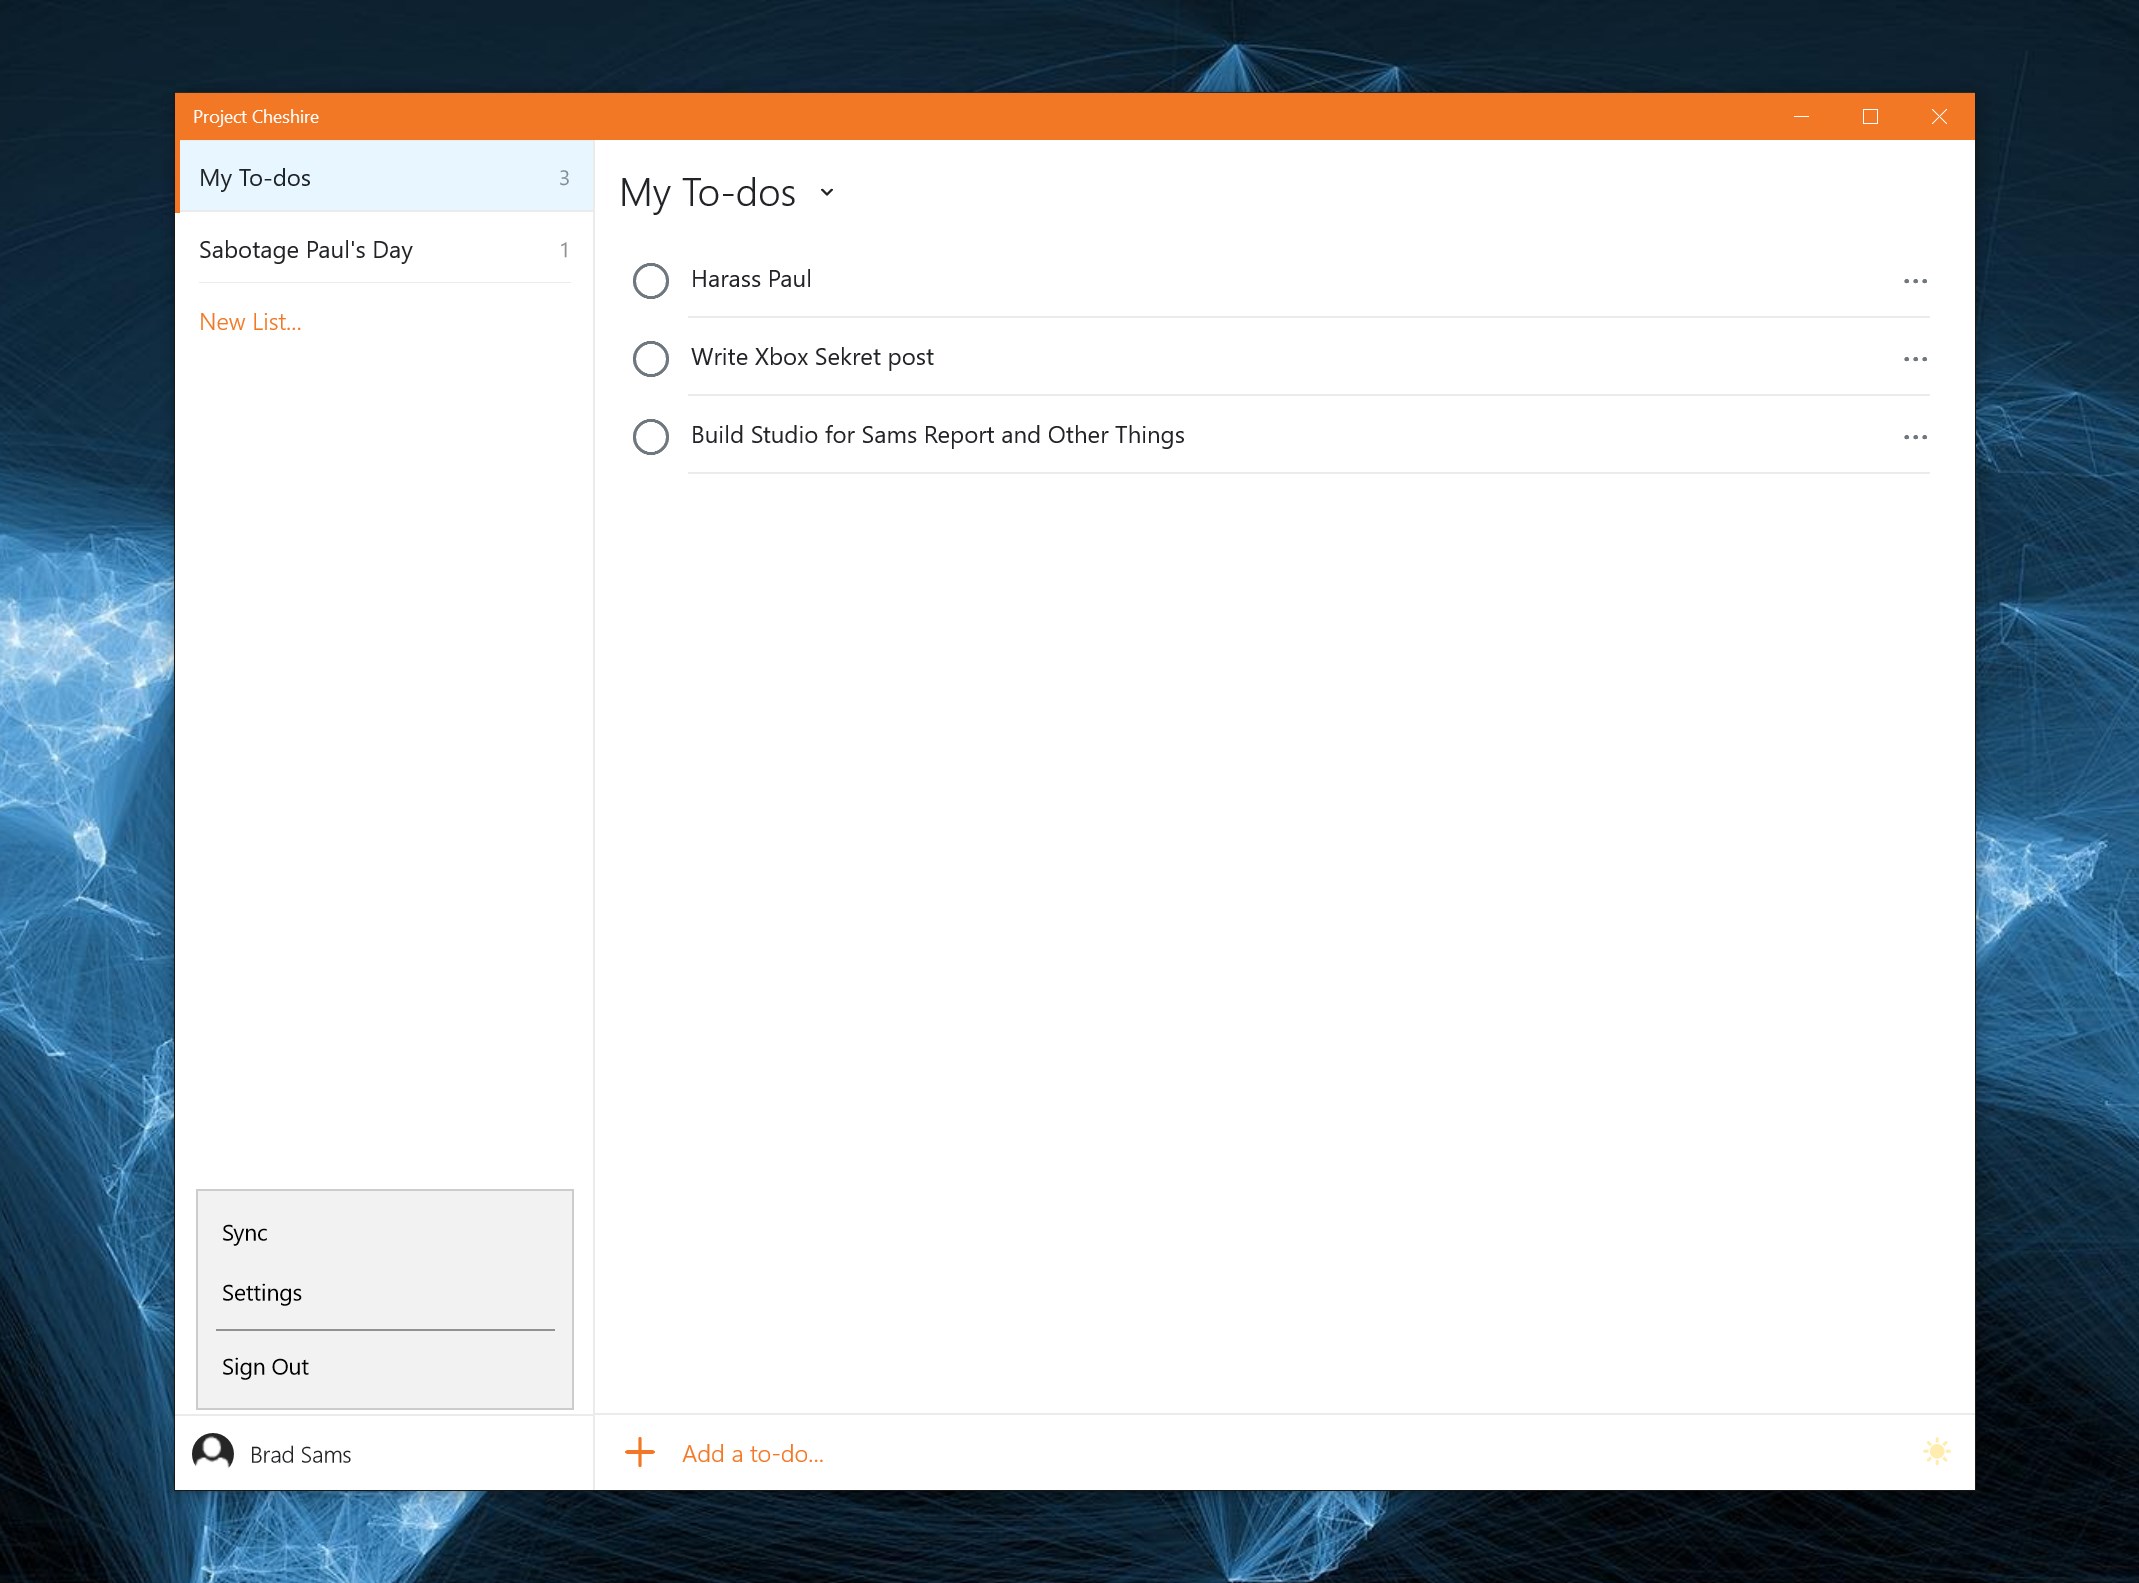Complete the Build Studio for Sams Report task
2139x1583 pixels.
[x=651, y=437]
